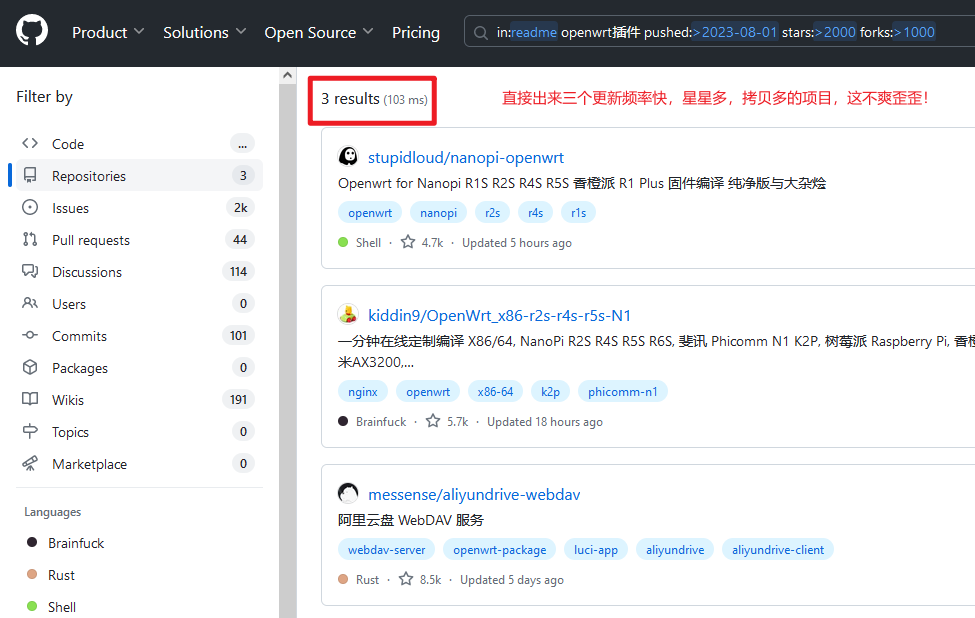Screen dimensions: 975x618
Task: Filter results by Users
Action: tap(139, 303)
